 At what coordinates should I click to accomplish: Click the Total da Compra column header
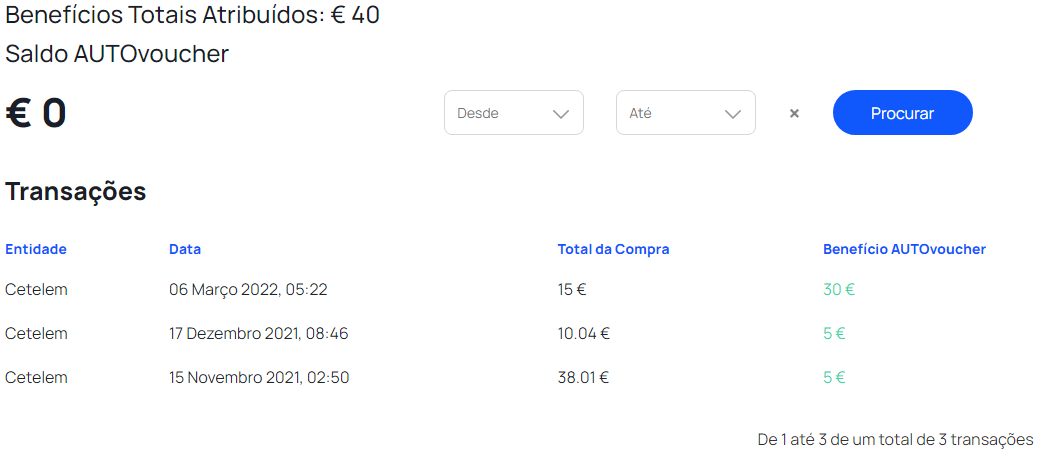point(613,249)
